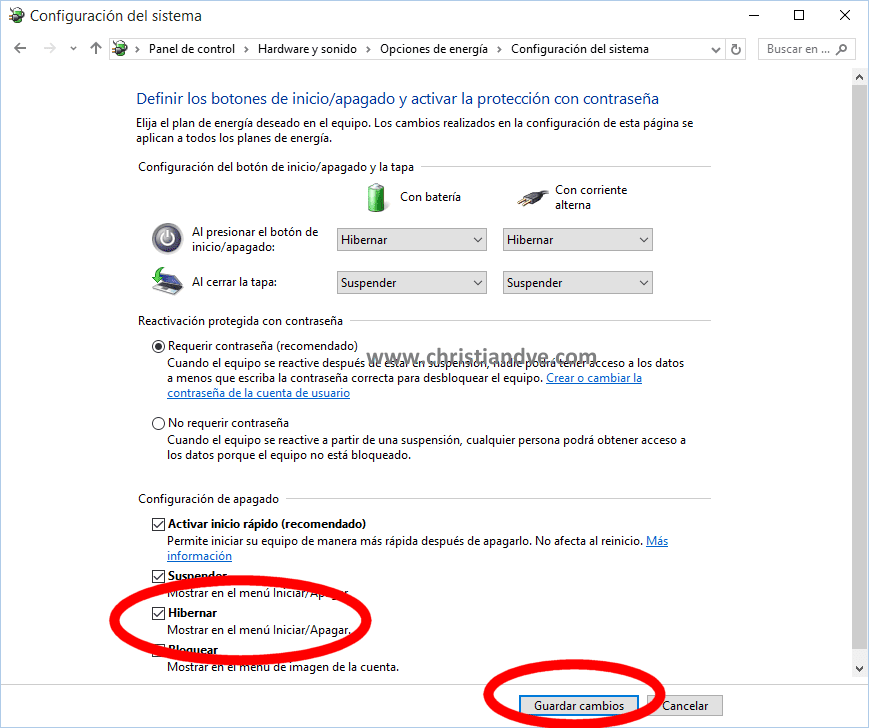Select No requerir contraseña option
Image resolution: width=869 pixels, height=728 pixels.
point(159,423)
